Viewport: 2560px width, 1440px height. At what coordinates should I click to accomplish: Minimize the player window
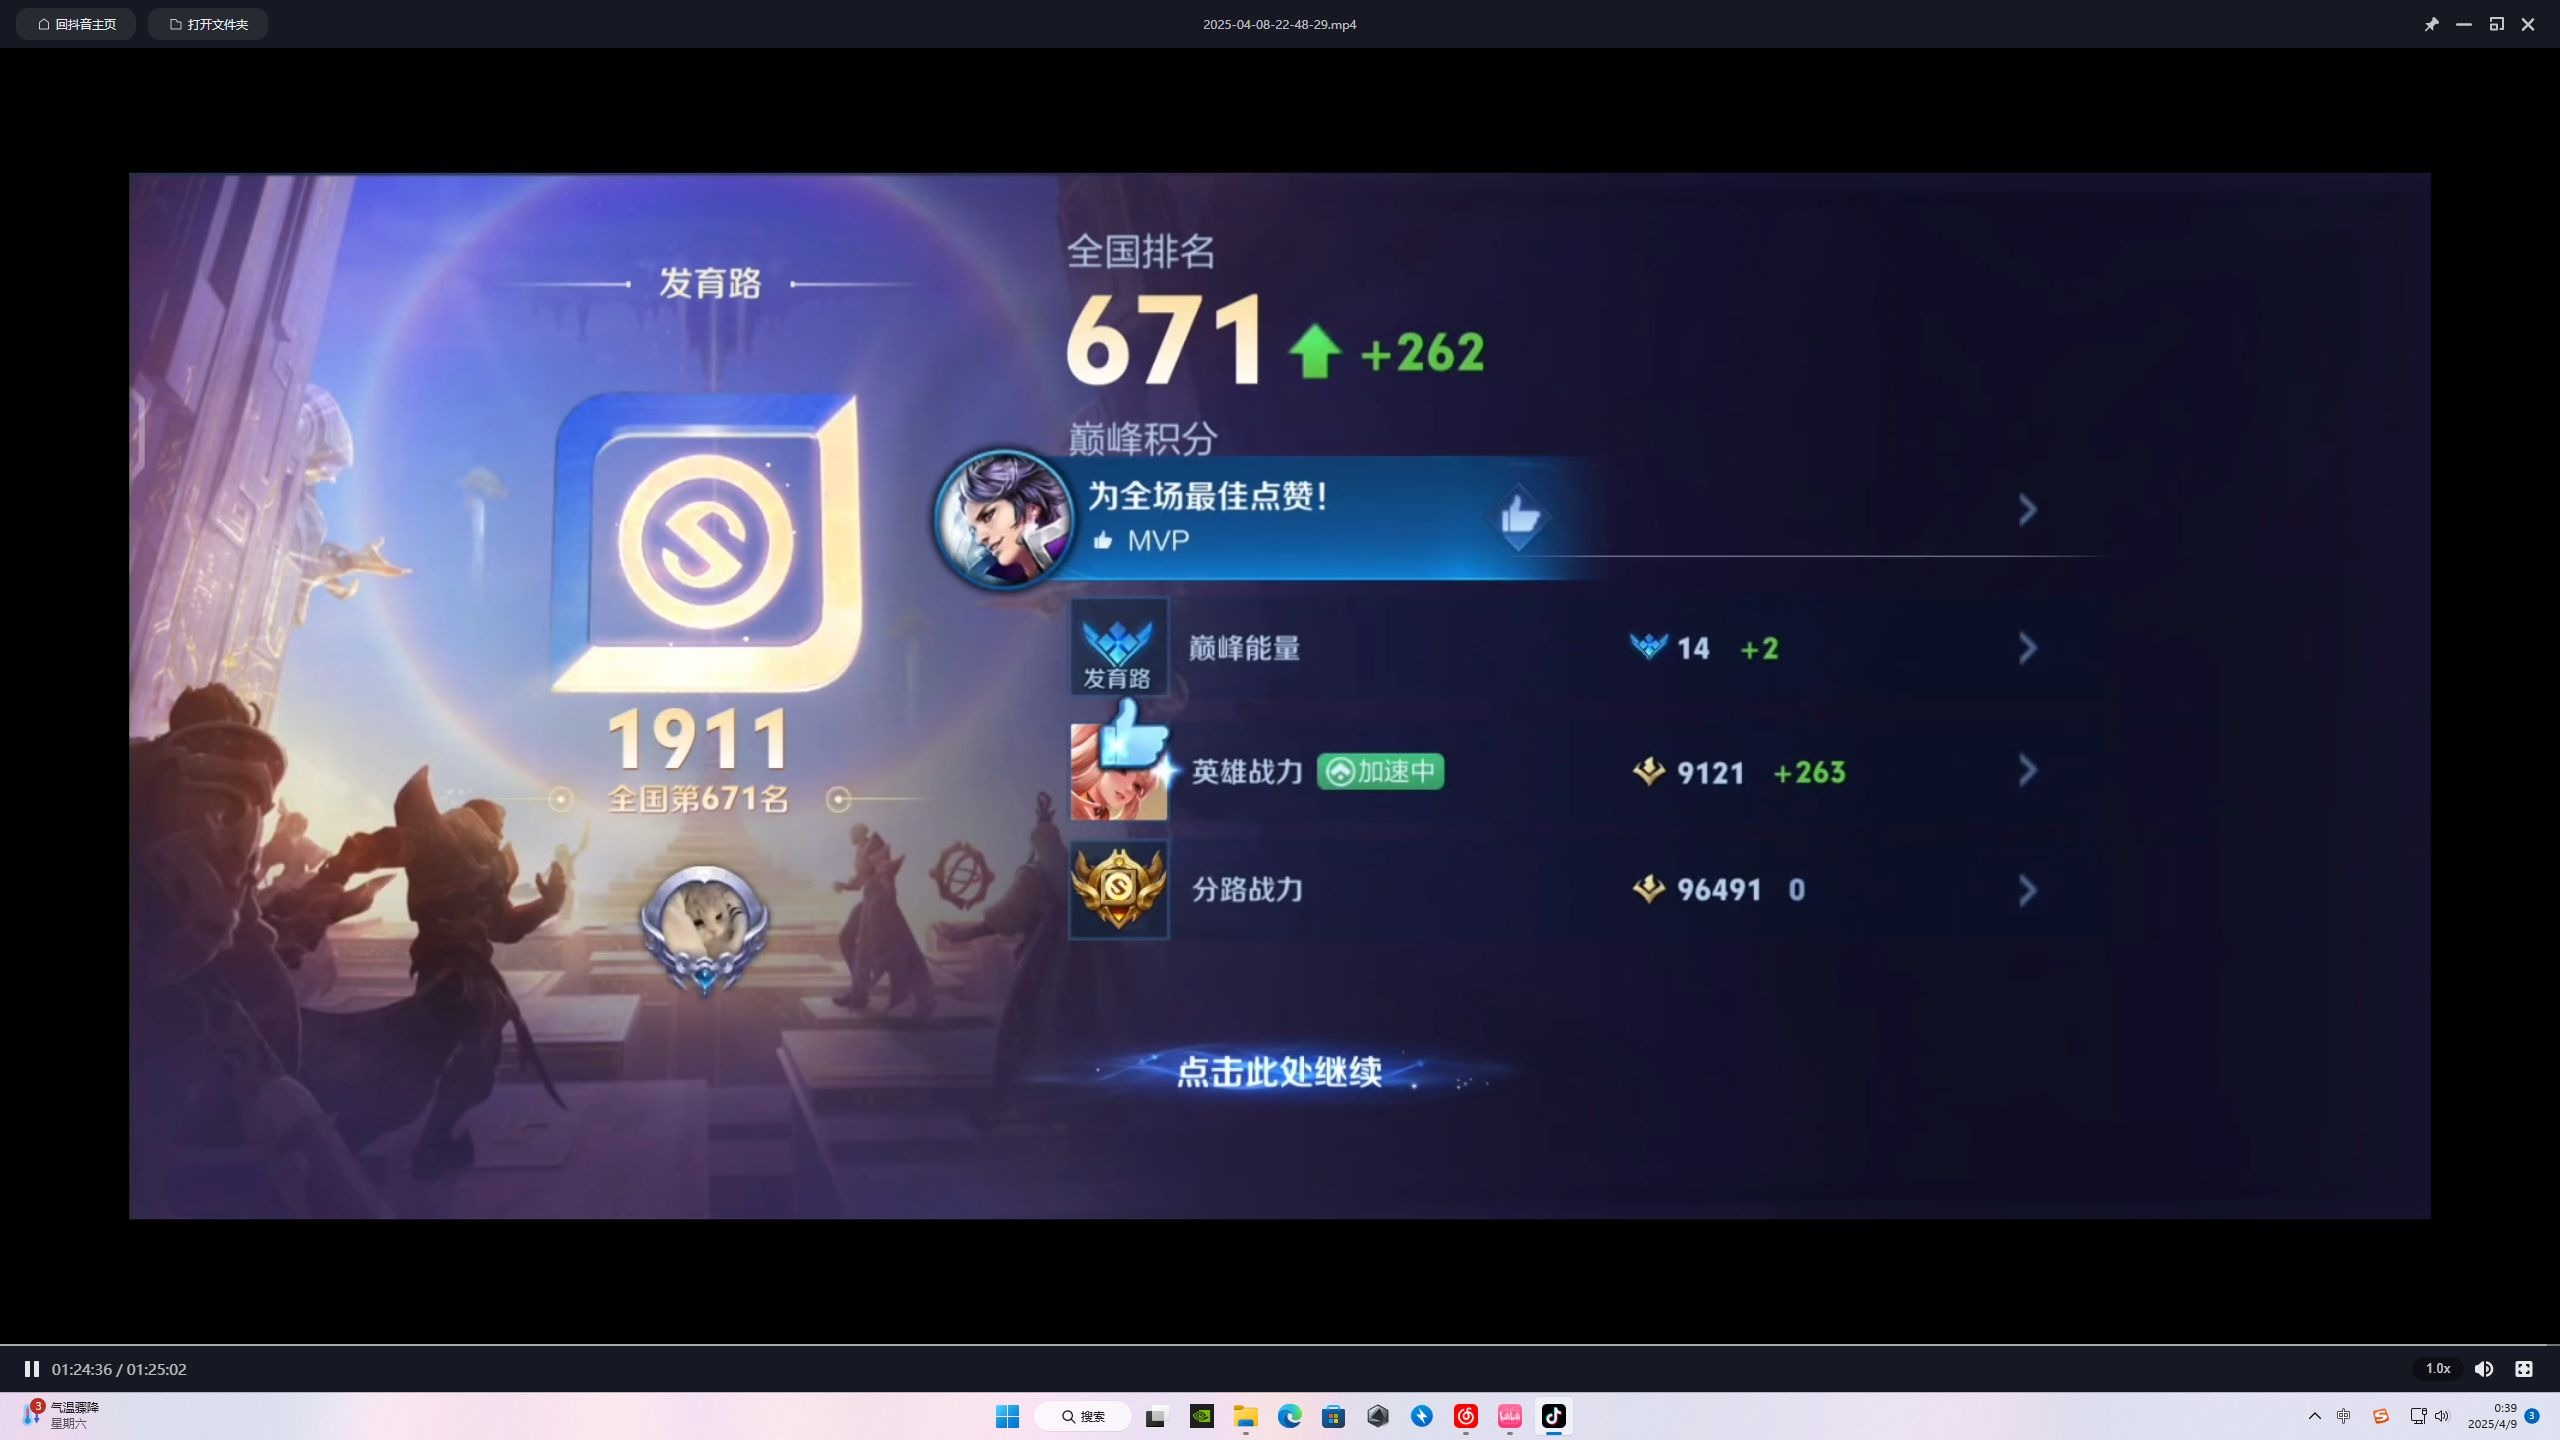[x=2464, y=24]
